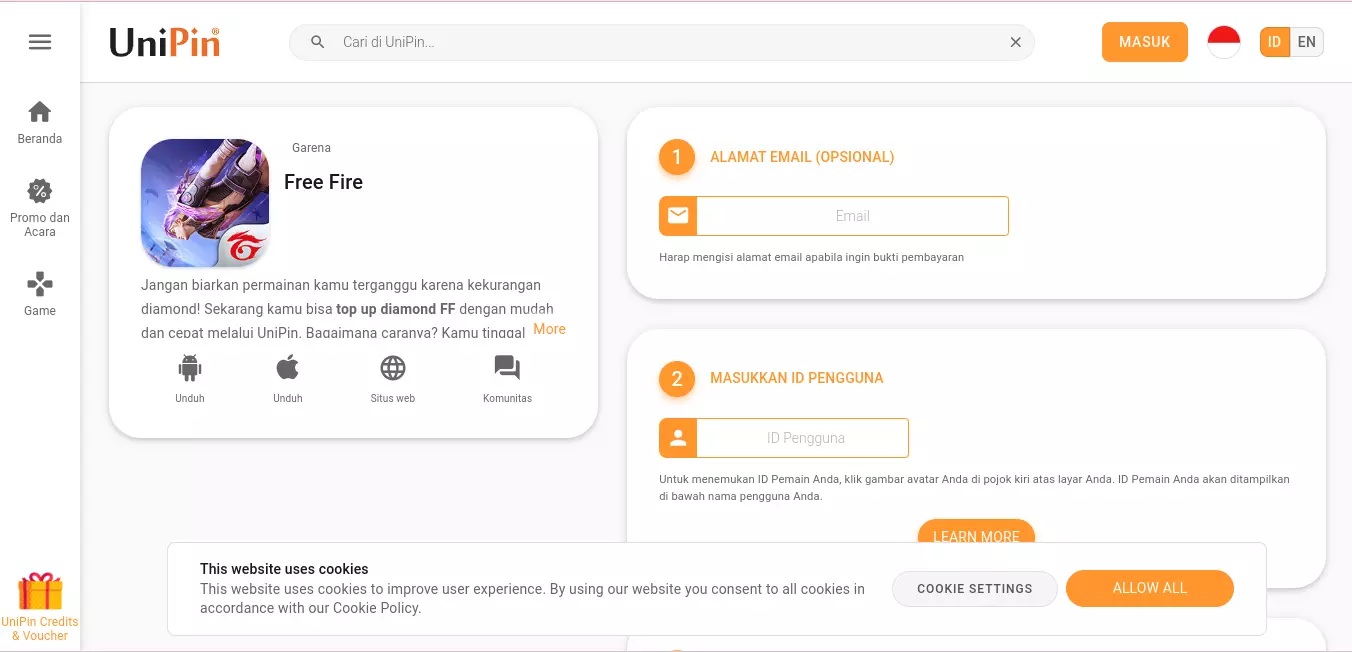1352x652 pixels.
Task: Open the hamburger menu
Action: 40,42
